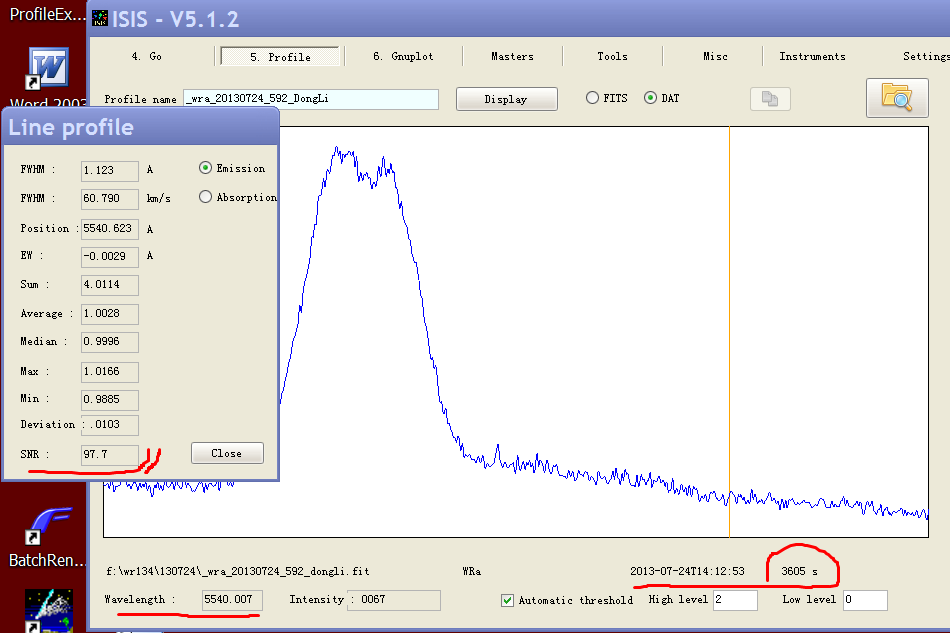This screenshot has width=950, height=633.
Task: Switch to the 6. Gnuplot tab
Action: [403, 56]
